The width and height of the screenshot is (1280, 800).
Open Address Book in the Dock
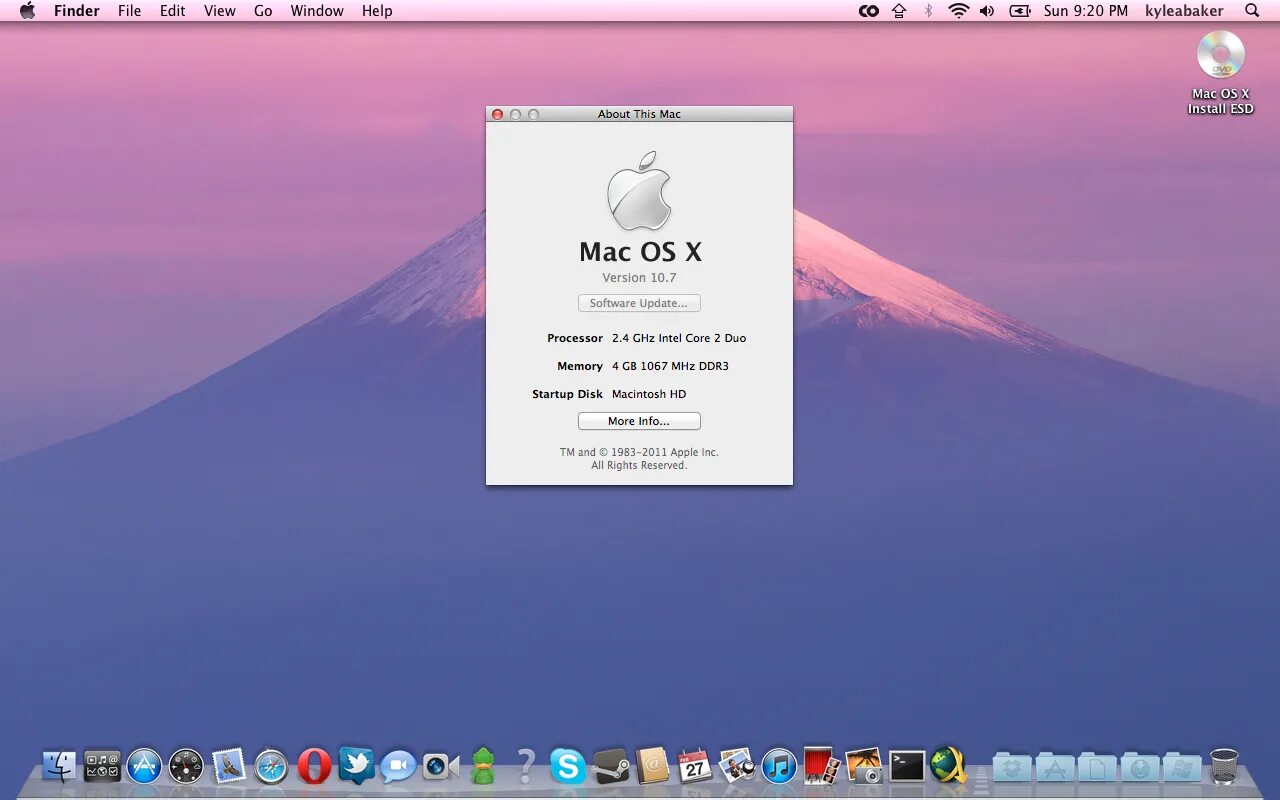click(x=653, y=766)
